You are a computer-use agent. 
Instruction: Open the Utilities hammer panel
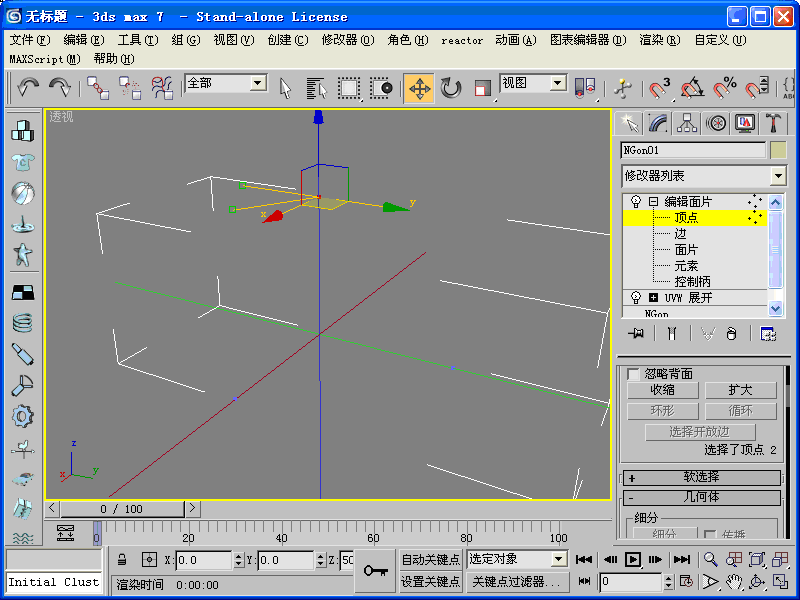pyautogui.click(x=774, y=123)
